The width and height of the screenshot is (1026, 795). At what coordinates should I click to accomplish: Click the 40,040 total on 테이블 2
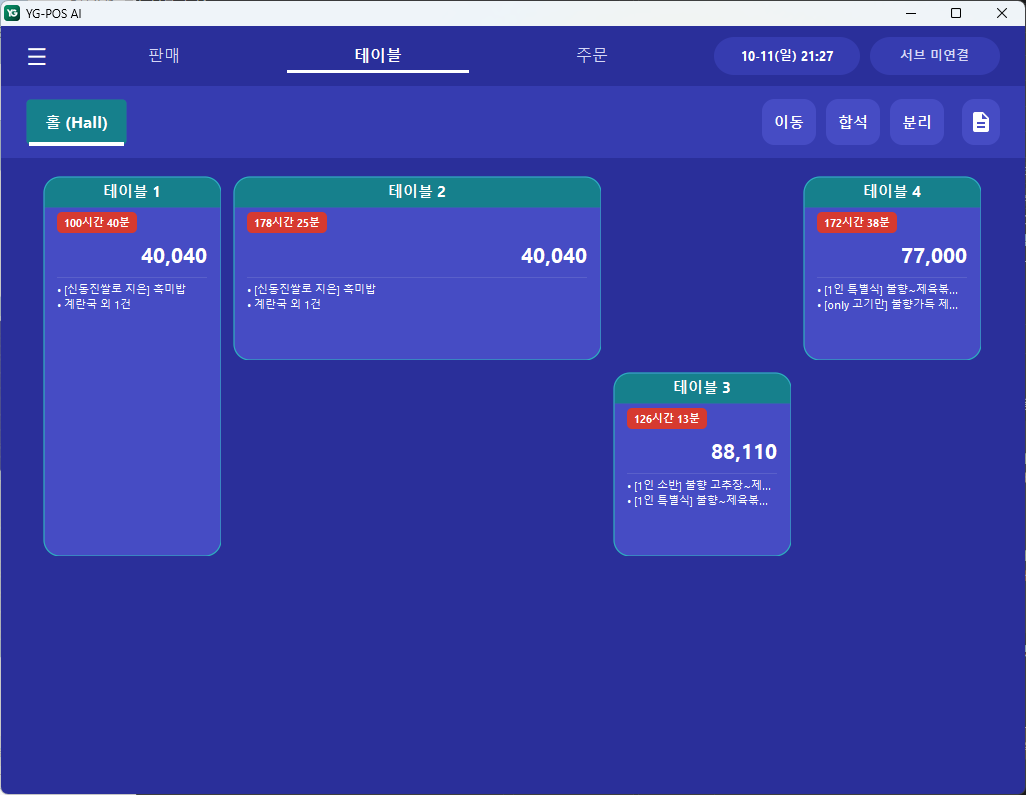point(554,256)
